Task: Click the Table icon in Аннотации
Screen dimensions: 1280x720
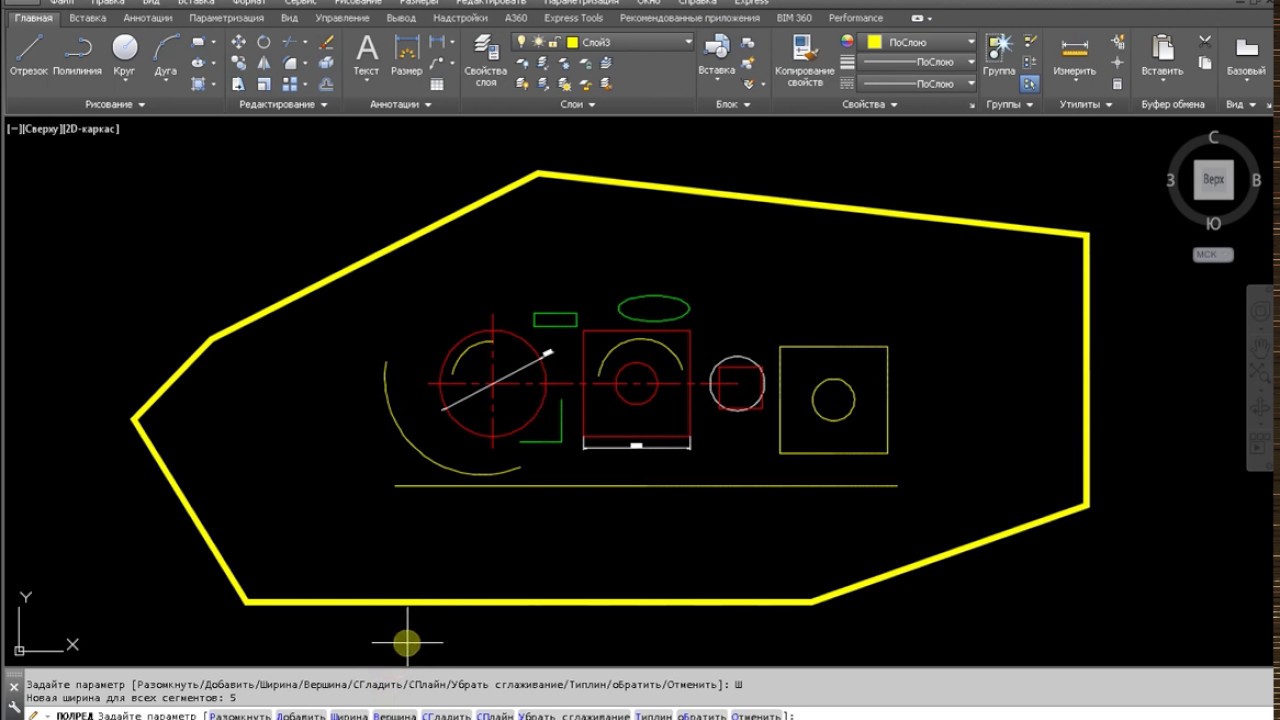Action: pos(437,84)
